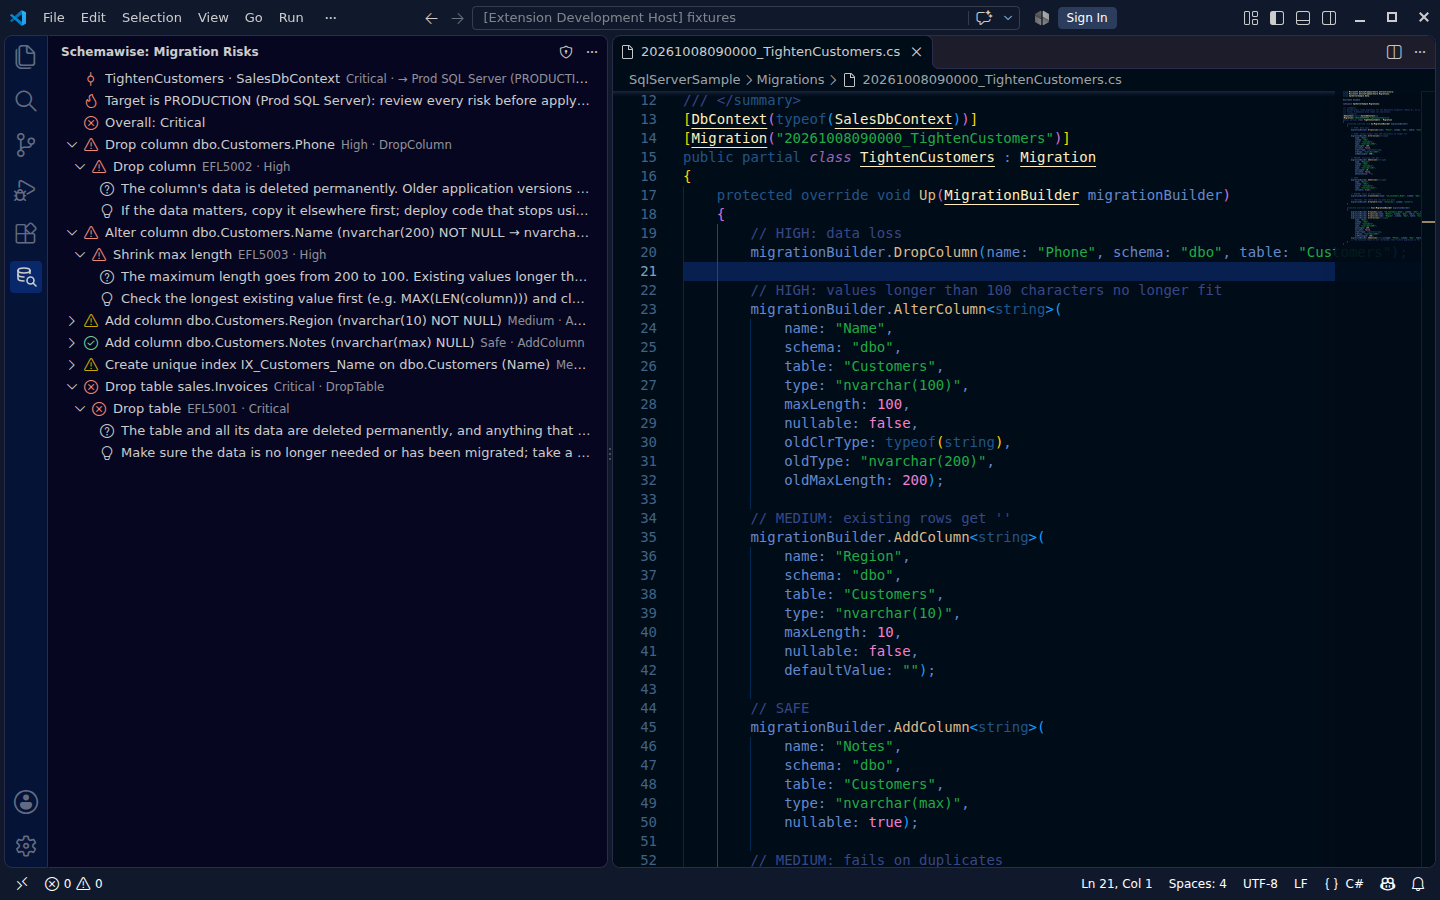Open the Source Control view

click(x=26, y=145)
